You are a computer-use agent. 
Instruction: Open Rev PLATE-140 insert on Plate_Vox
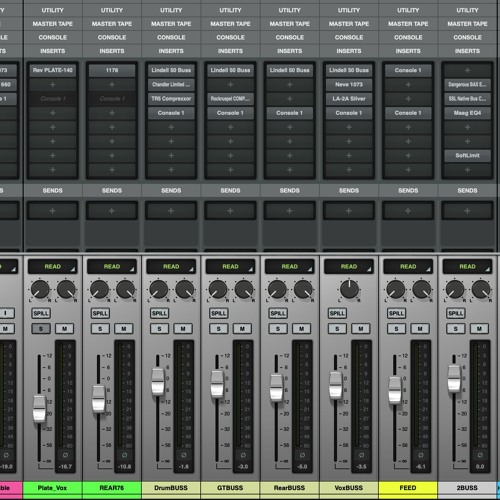[x=53, y=70]
